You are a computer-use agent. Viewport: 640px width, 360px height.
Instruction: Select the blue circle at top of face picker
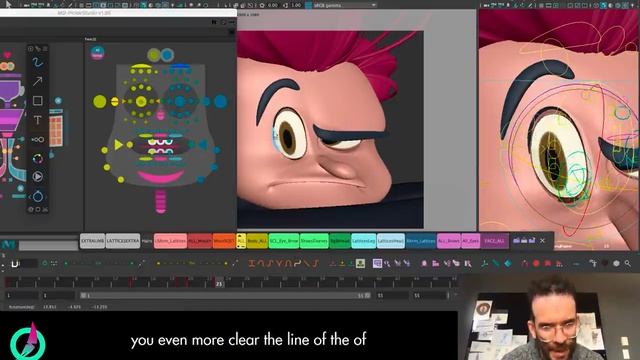click(x=167, y=54)
